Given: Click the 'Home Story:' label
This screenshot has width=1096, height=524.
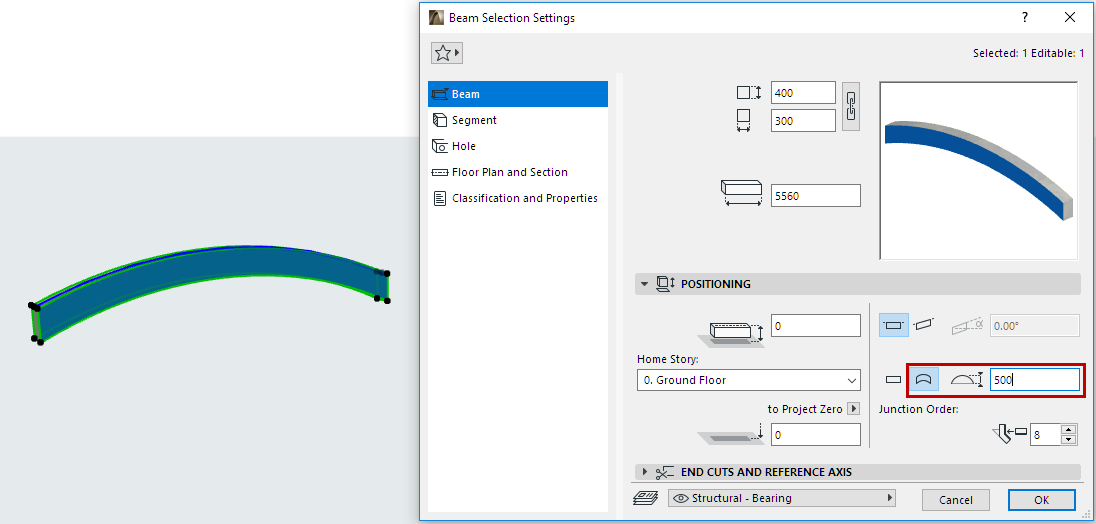Looking at the screenshot, I should (668, 359).
